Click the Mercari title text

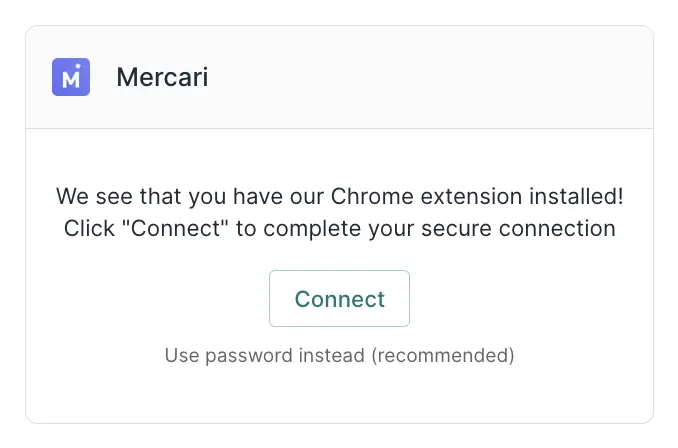(162, 77)
